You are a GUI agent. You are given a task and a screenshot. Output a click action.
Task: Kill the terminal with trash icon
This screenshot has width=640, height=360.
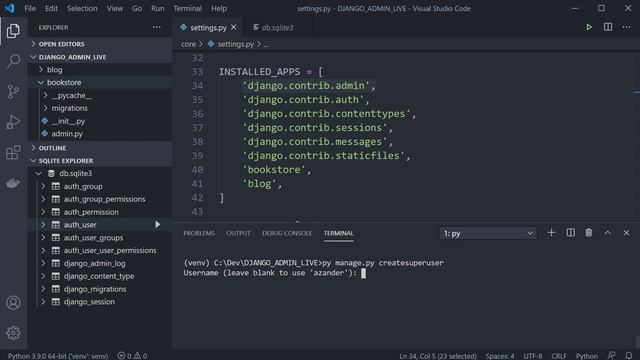click(589, 233)
